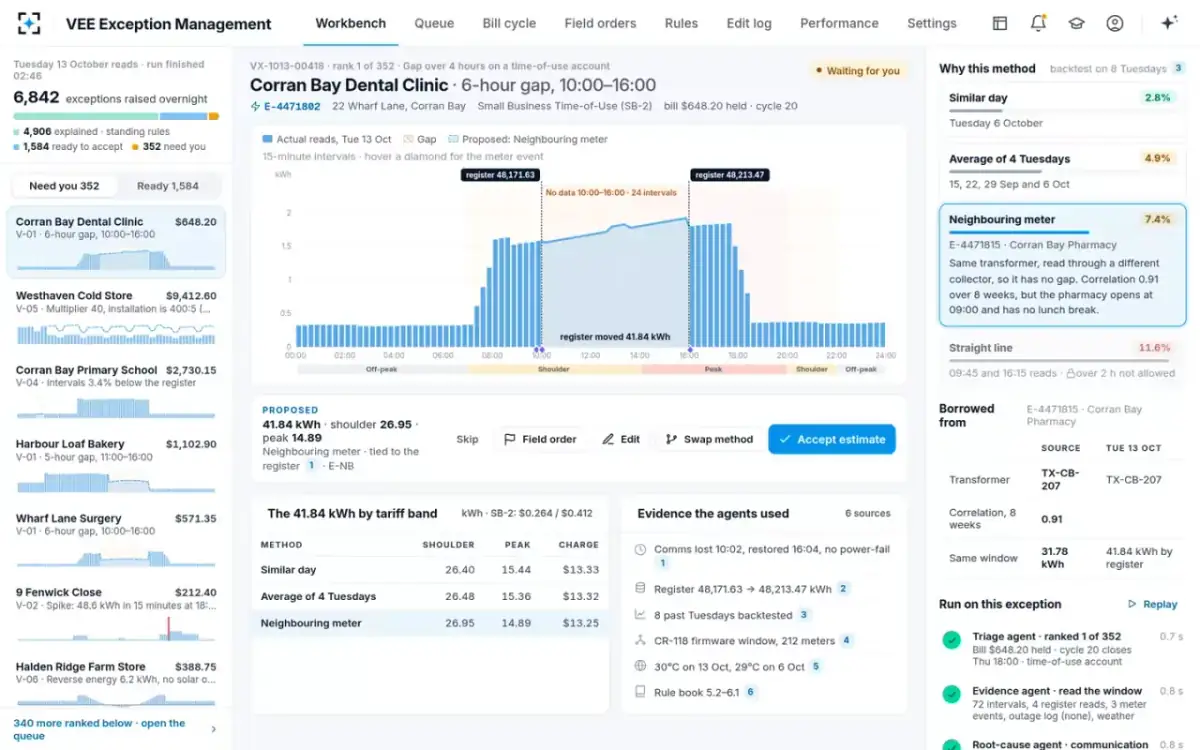Go to the Queue tab
This screenshot has height=750, width=1200.
433,23
